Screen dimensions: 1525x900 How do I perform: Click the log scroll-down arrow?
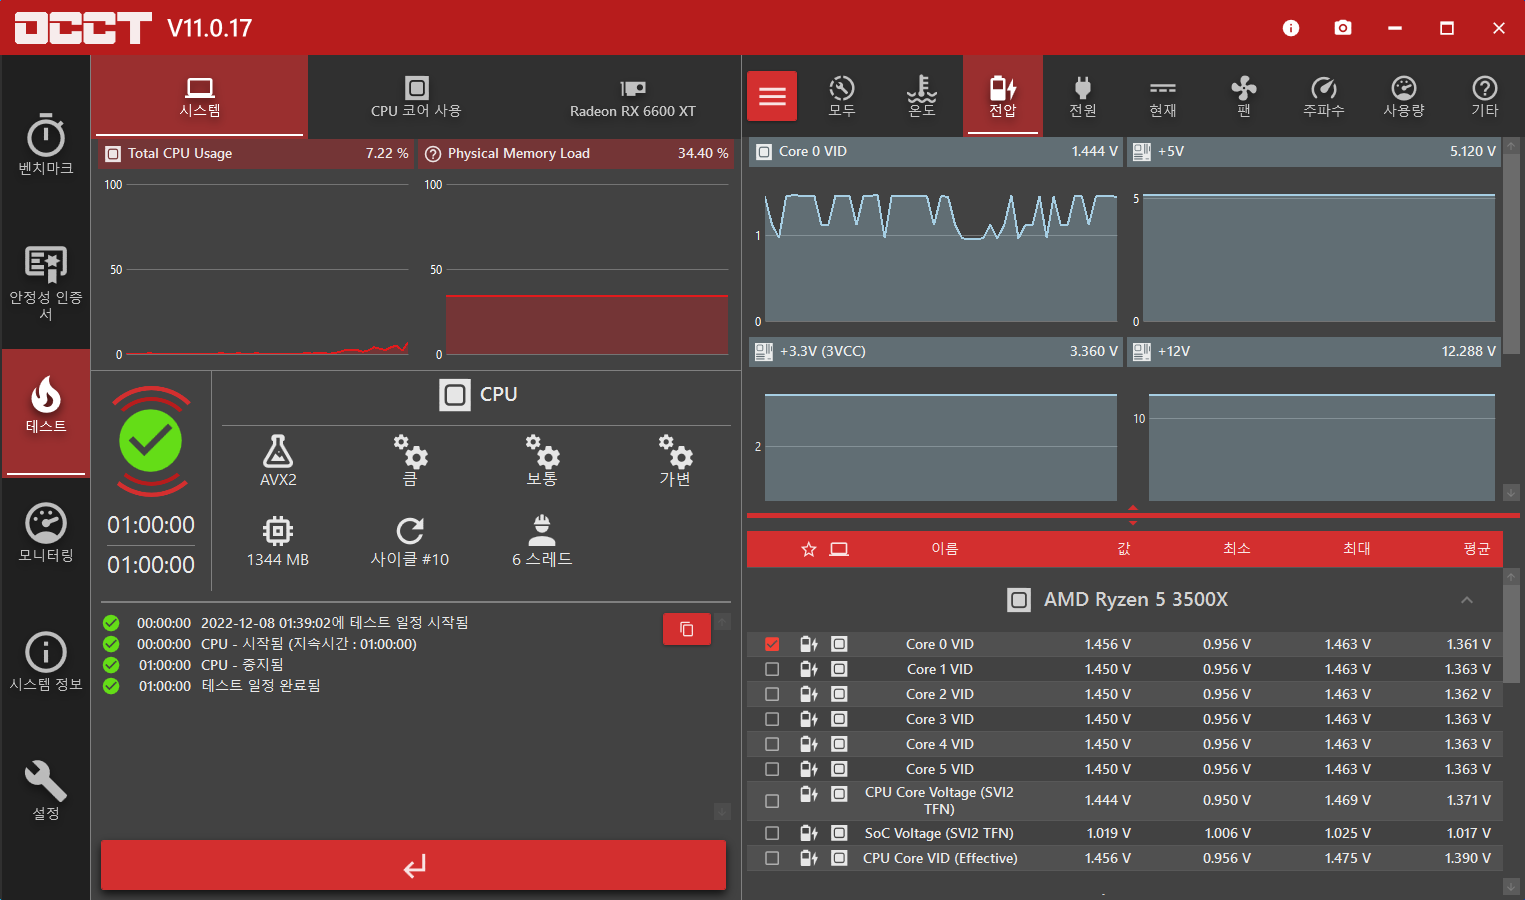point(723,812)
